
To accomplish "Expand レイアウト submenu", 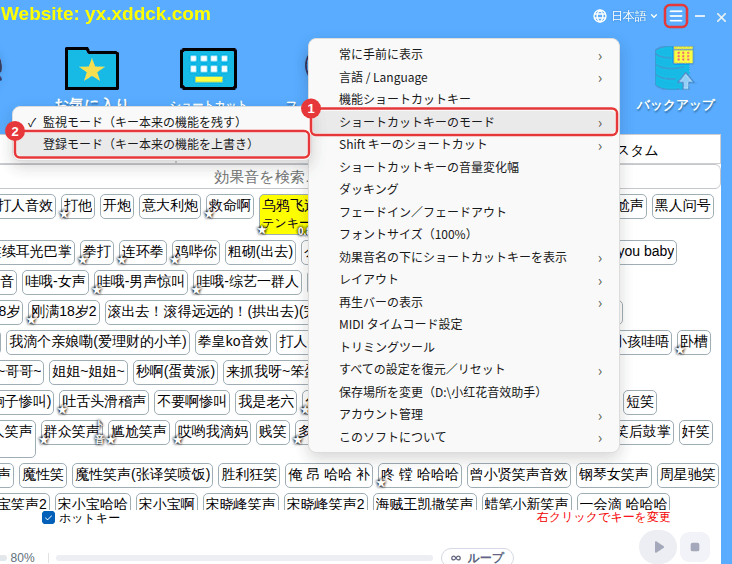I will 464,280.
